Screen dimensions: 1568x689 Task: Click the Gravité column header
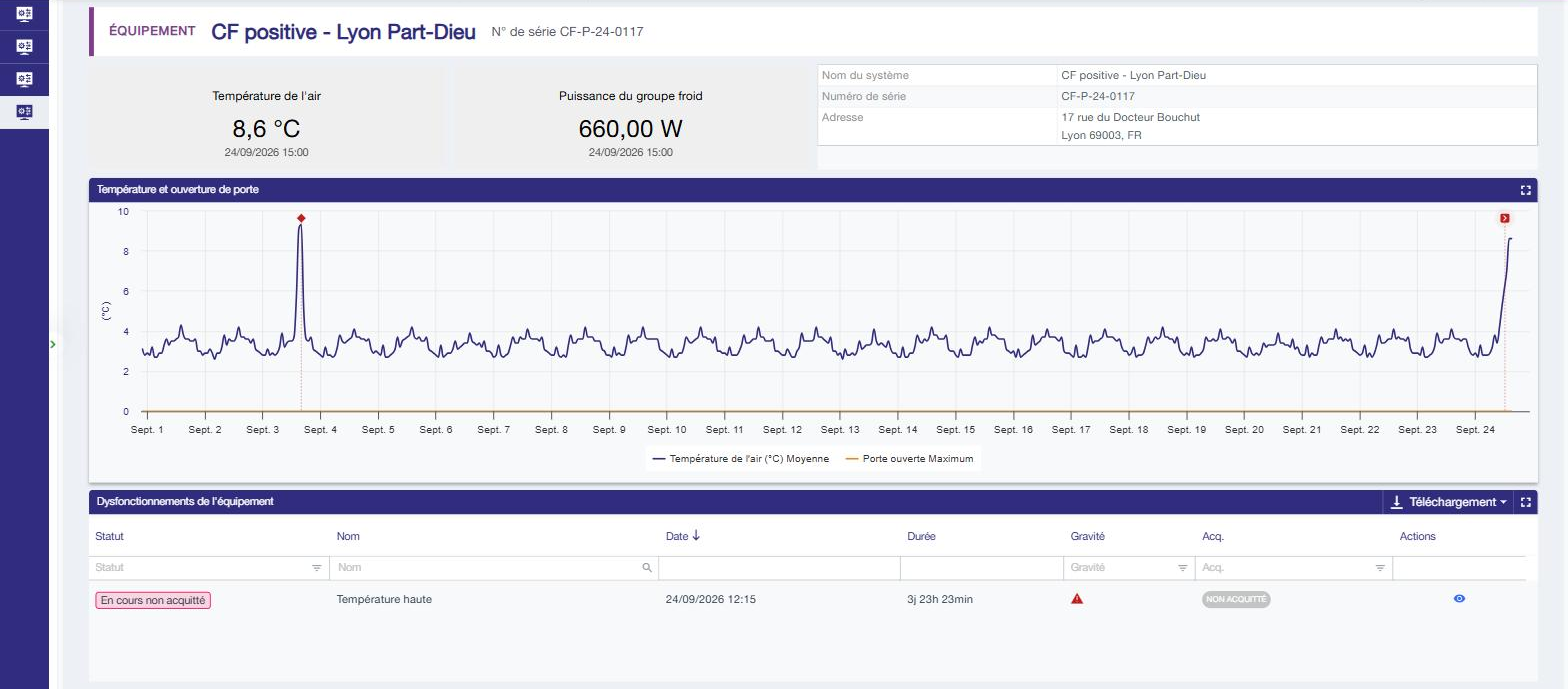coord(1087,536)
